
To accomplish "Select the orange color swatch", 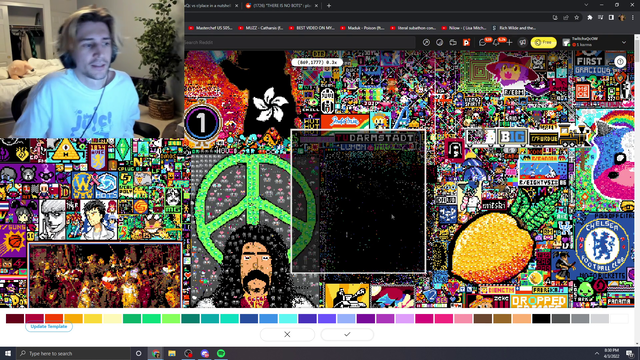I will point(73,318).
